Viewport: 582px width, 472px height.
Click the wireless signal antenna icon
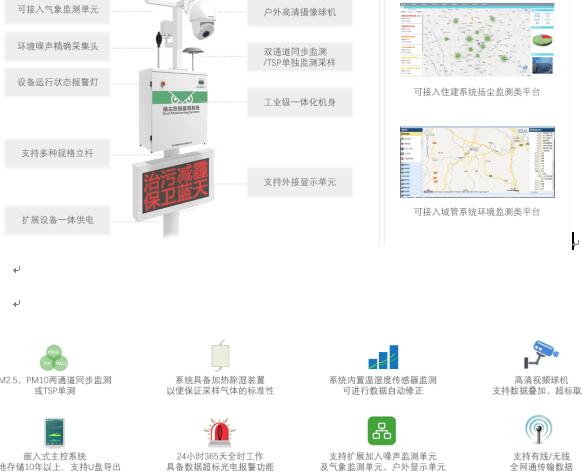(539, 430)
